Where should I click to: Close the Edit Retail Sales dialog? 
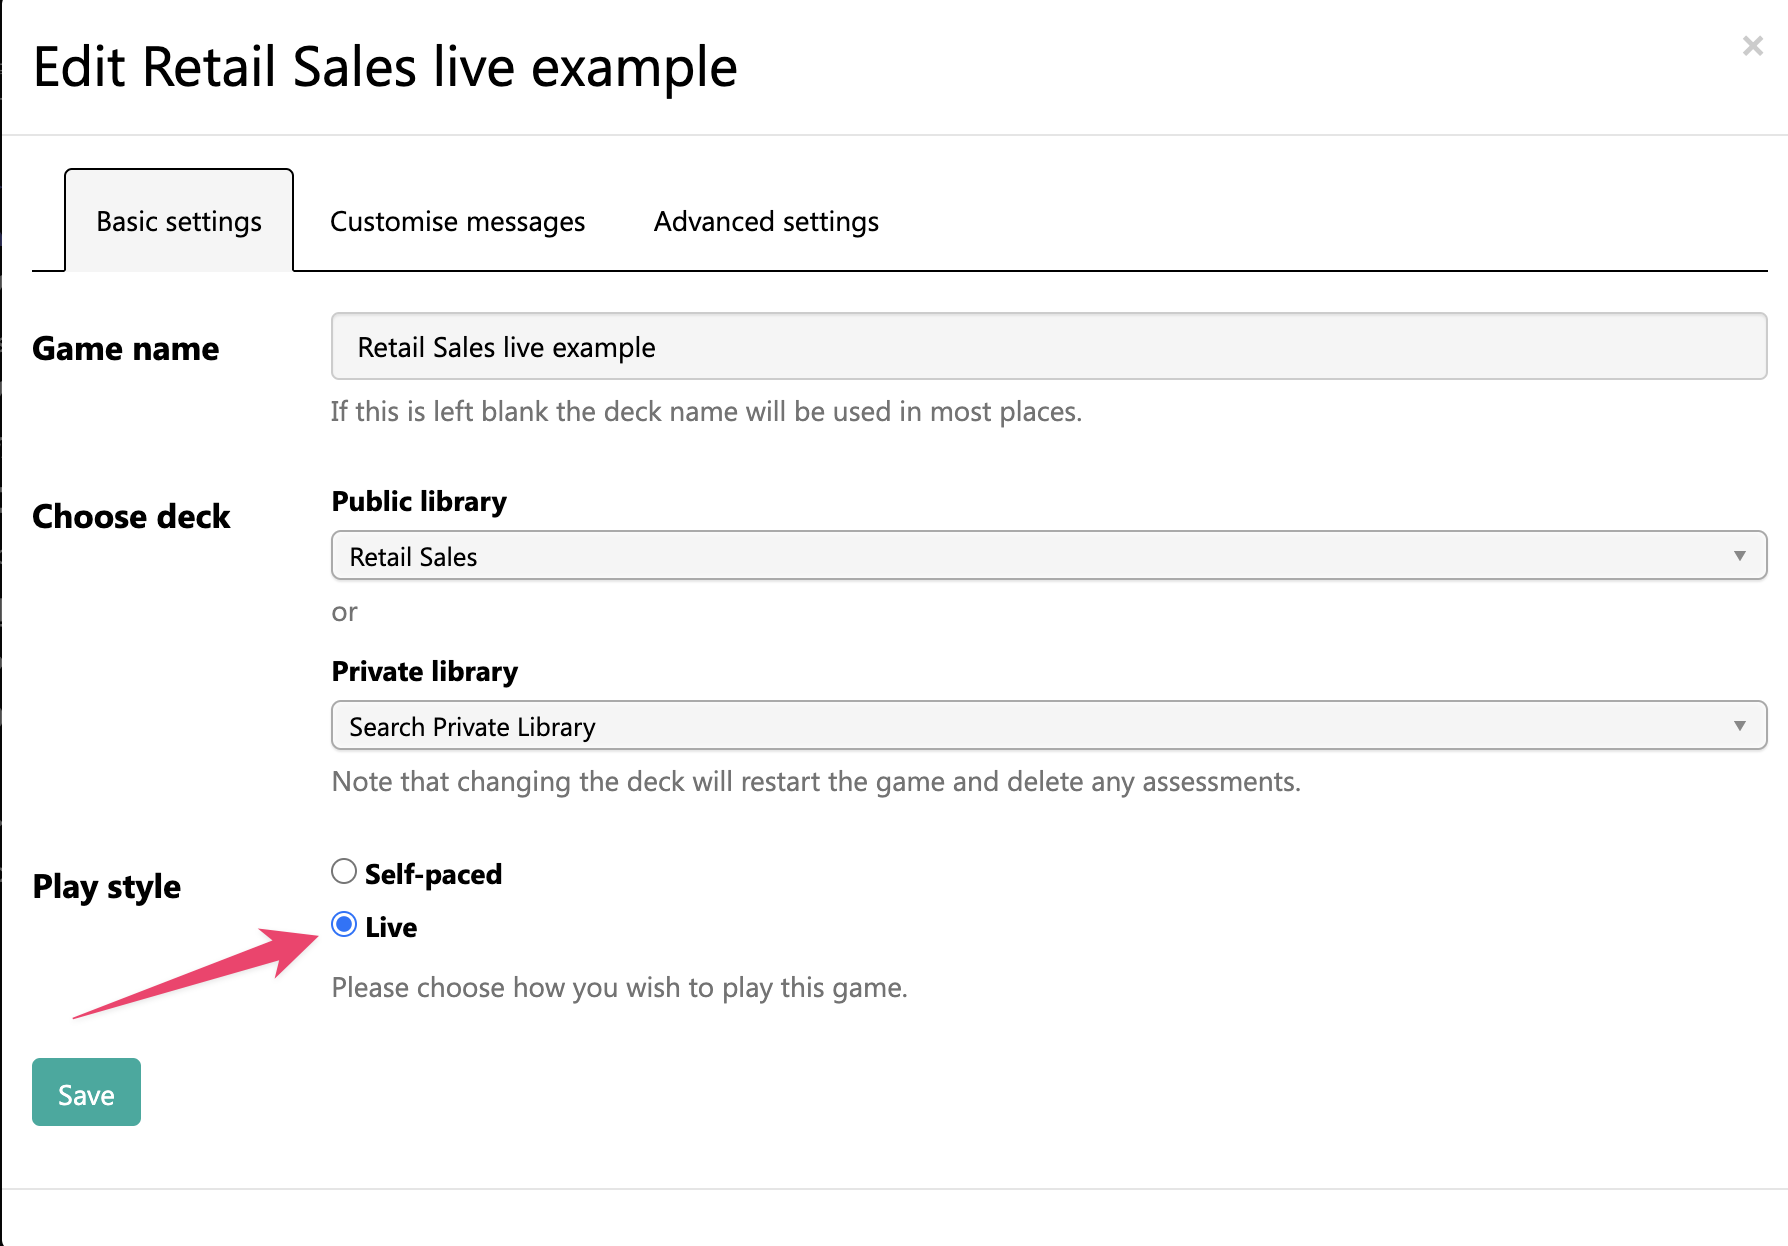tap(1752, 46)
